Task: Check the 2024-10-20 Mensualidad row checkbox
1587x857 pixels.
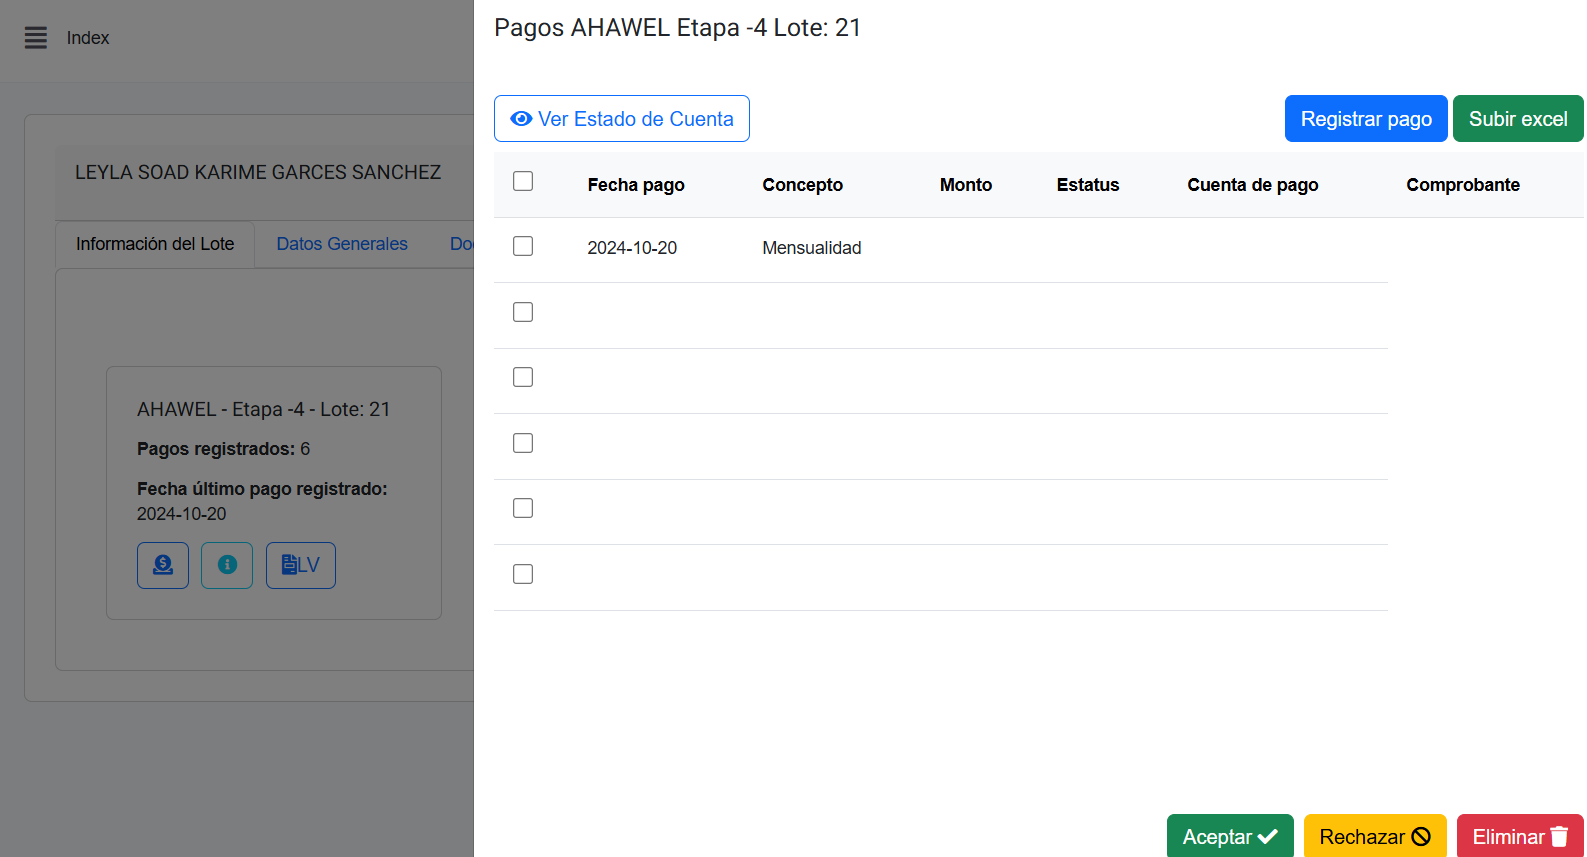Action: tap(523, 246)
